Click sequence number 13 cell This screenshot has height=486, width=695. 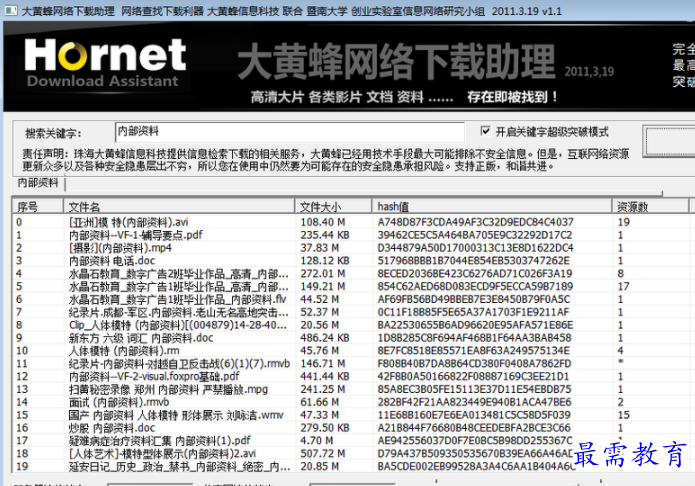[x=22, y=389]
